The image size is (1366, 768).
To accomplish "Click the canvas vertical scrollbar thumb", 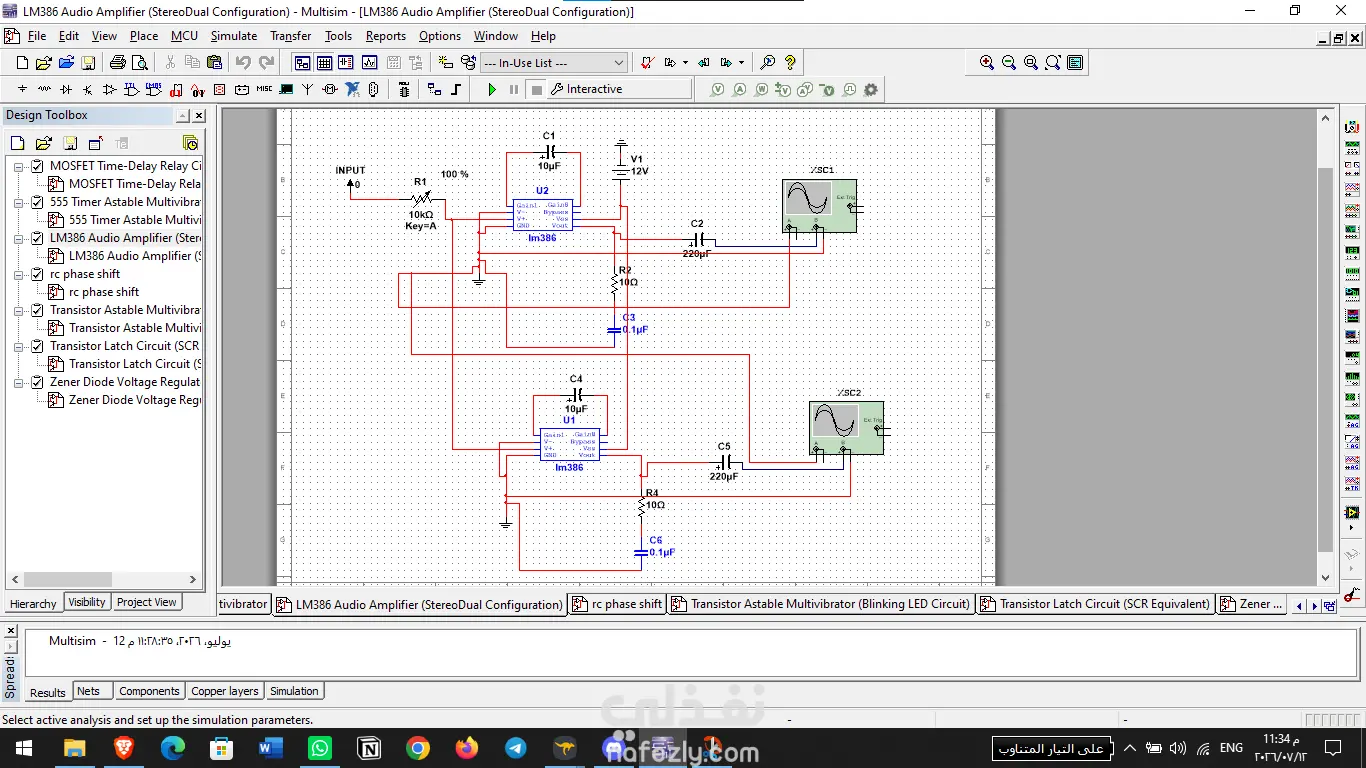I will [x=1326, y=360].
